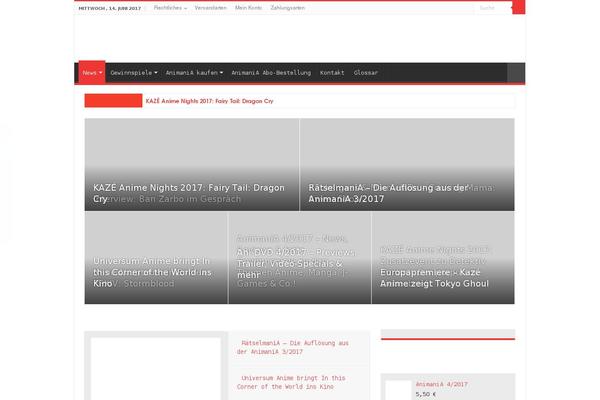Go to AnimaniA Abo-Bestellung
The height and width of the screenshot is (400, 600).
pyautogui.click(x=271, y=73)
